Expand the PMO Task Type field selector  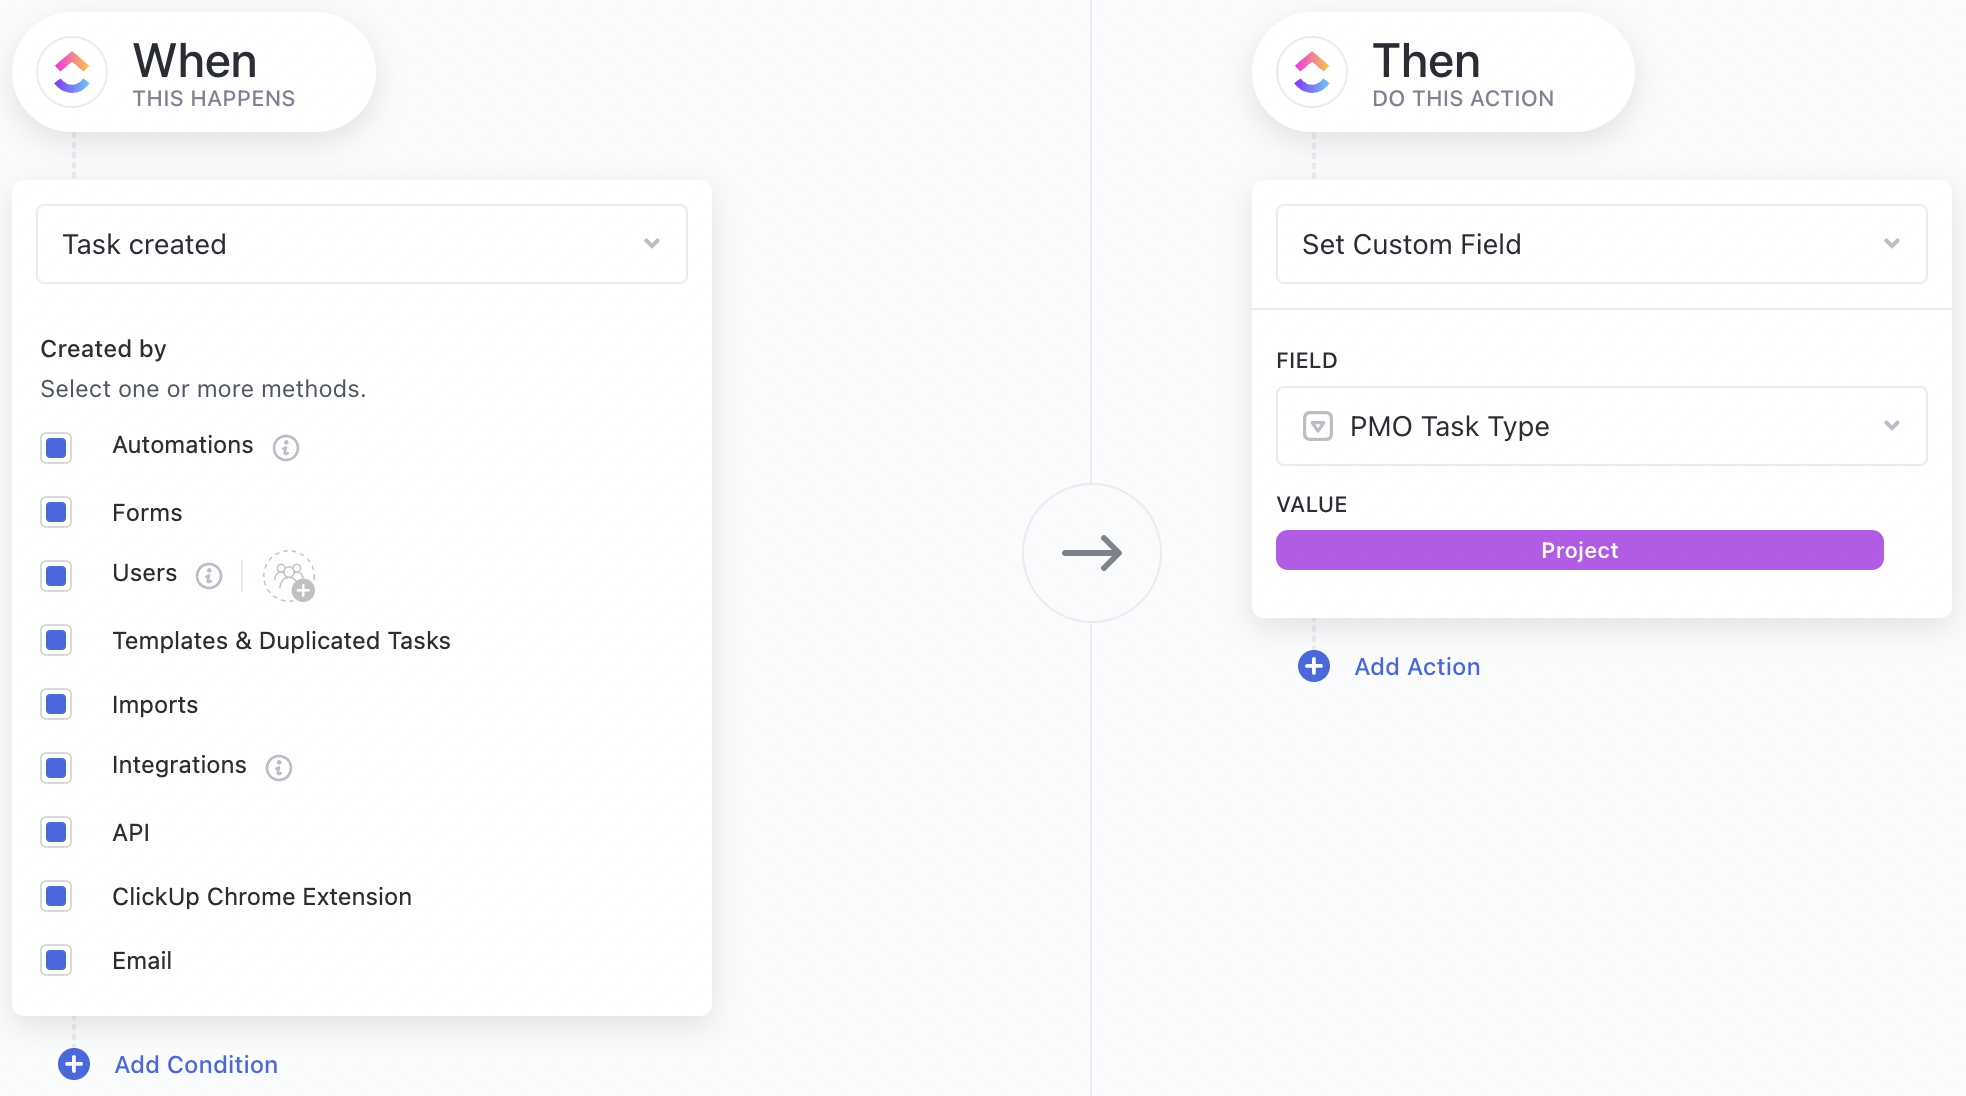point(1891,426)
